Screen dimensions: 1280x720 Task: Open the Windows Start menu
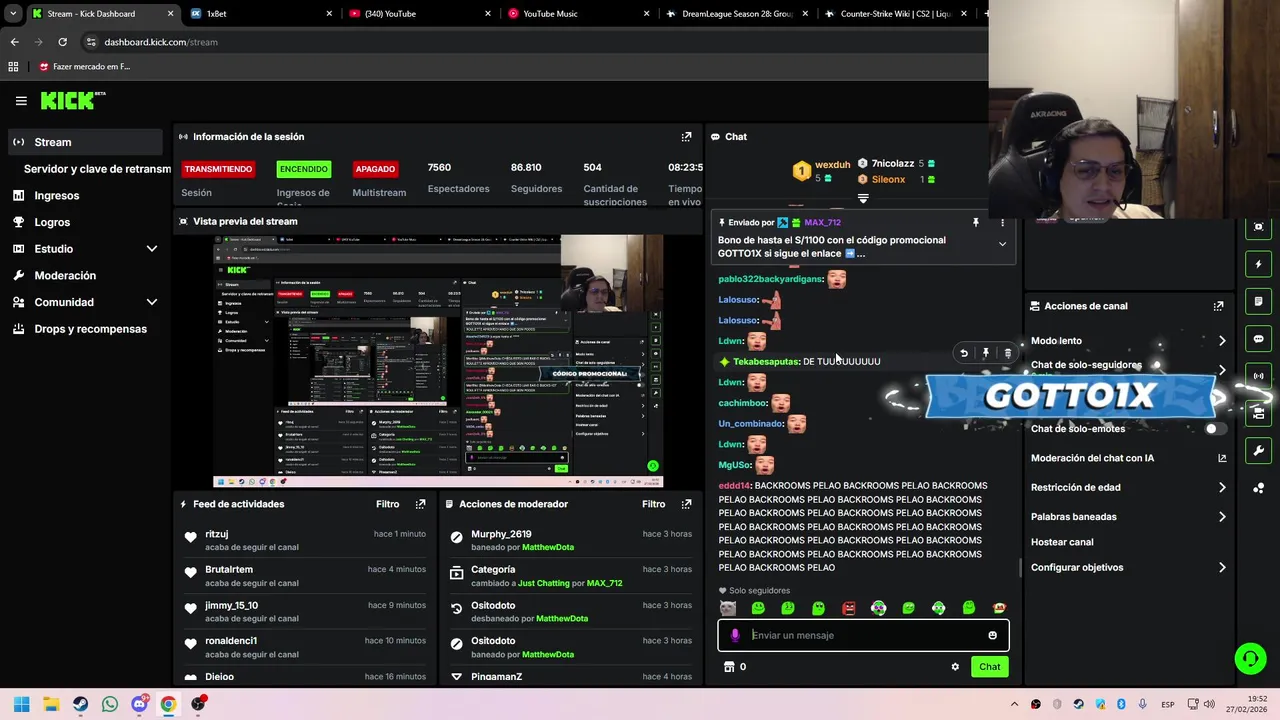click(x=21, y=704)
